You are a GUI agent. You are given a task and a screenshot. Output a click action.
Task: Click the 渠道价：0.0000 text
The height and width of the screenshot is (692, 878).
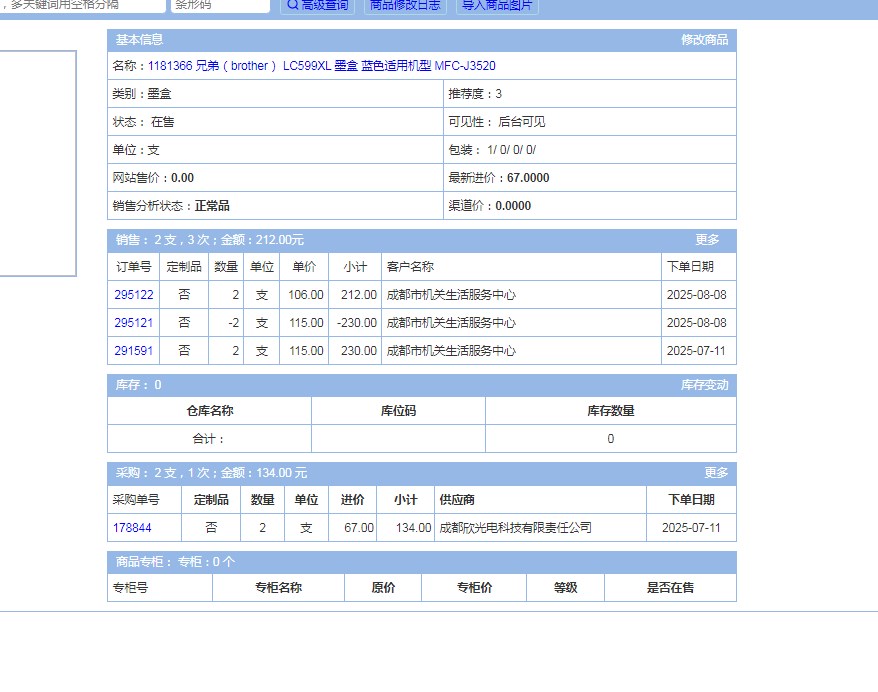489,206
